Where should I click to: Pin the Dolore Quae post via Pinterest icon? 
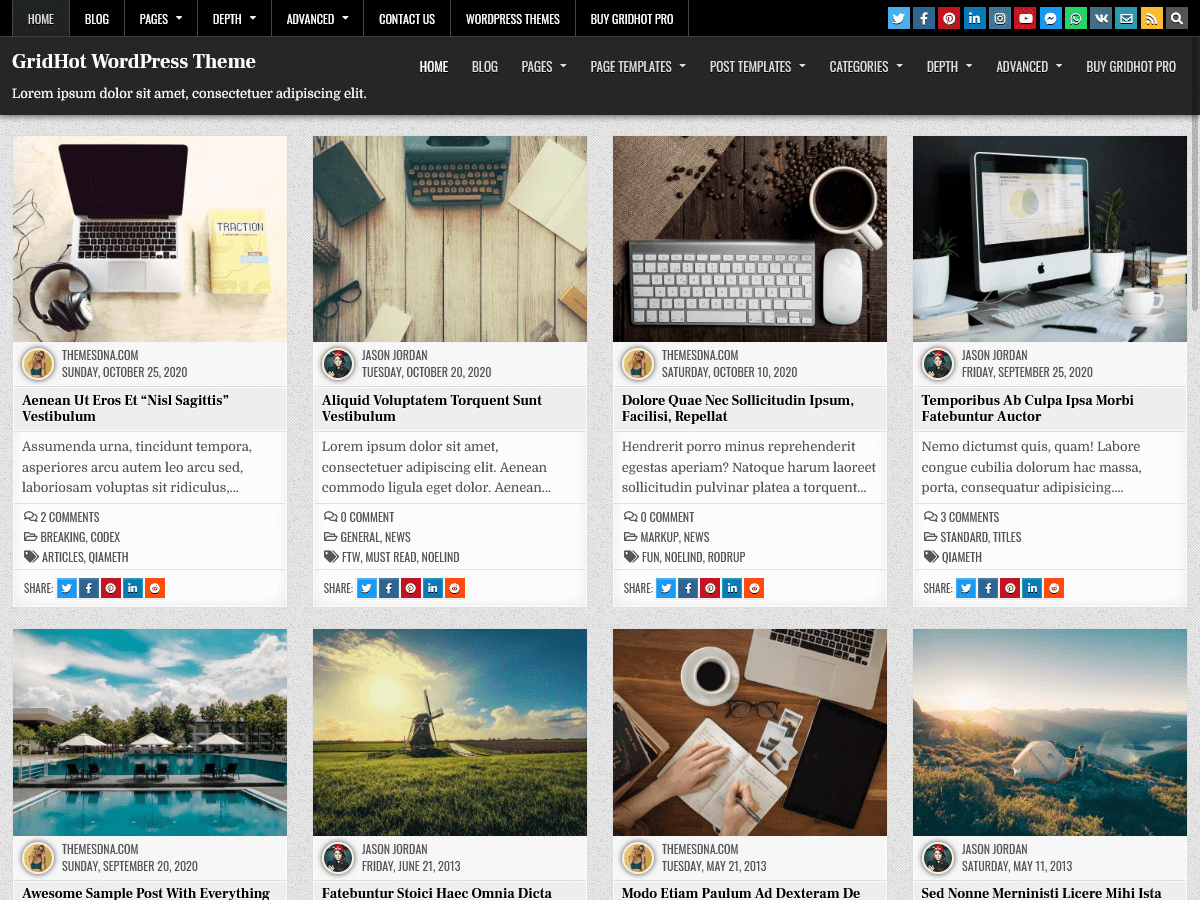pos(710,588)
